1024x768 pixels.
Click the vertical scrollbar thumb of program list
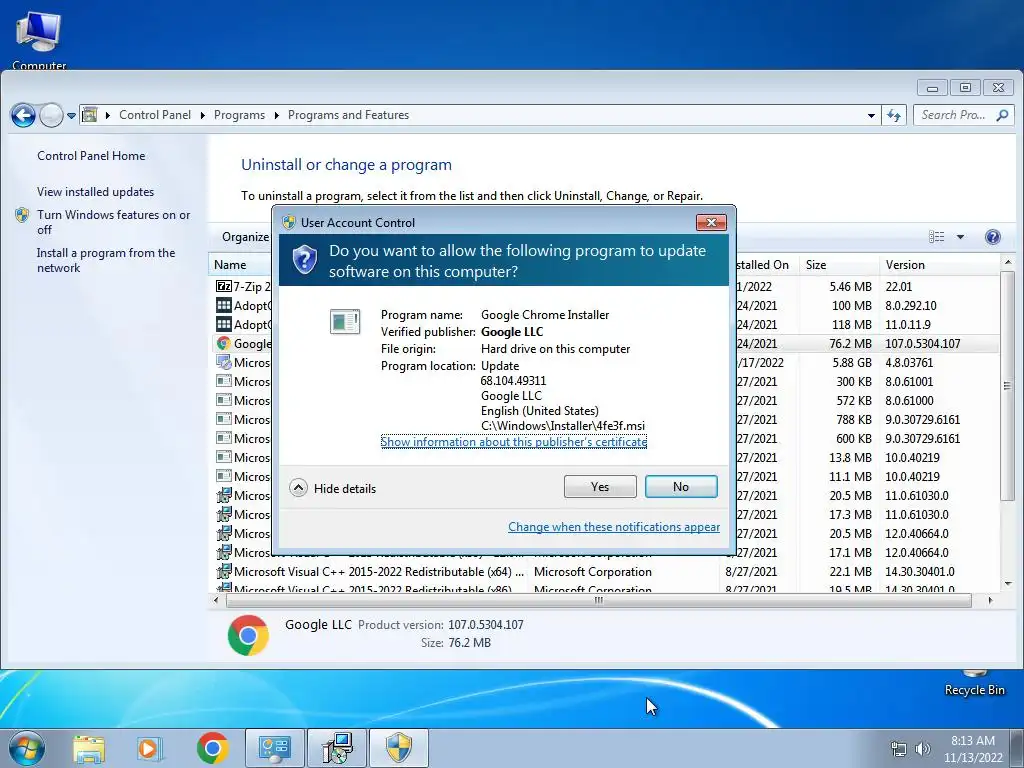1008,385
